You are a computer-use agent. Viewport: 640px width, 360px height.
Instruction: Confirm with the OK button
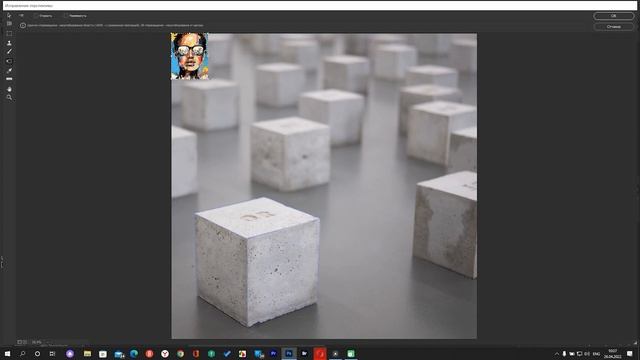[613, 16]
